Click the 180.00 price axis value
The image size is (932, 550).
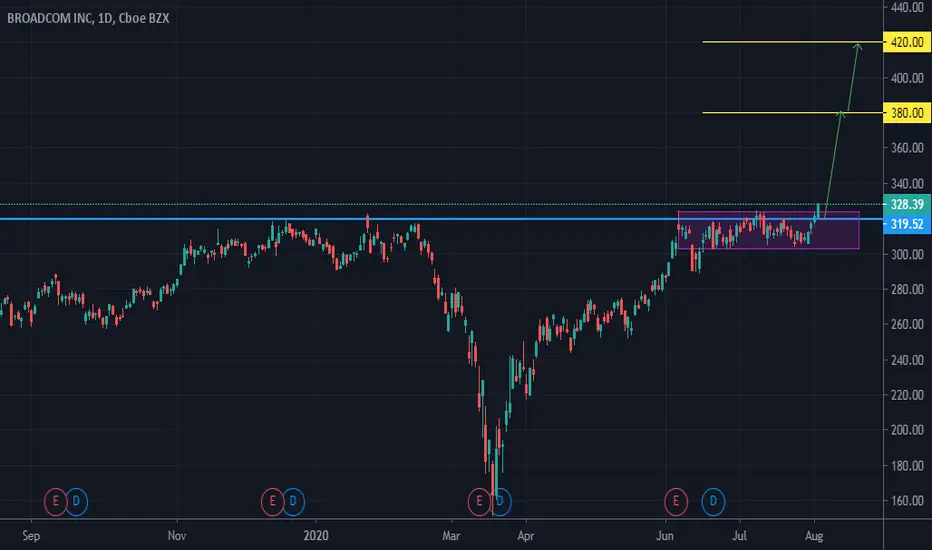(x=907, y=466)
